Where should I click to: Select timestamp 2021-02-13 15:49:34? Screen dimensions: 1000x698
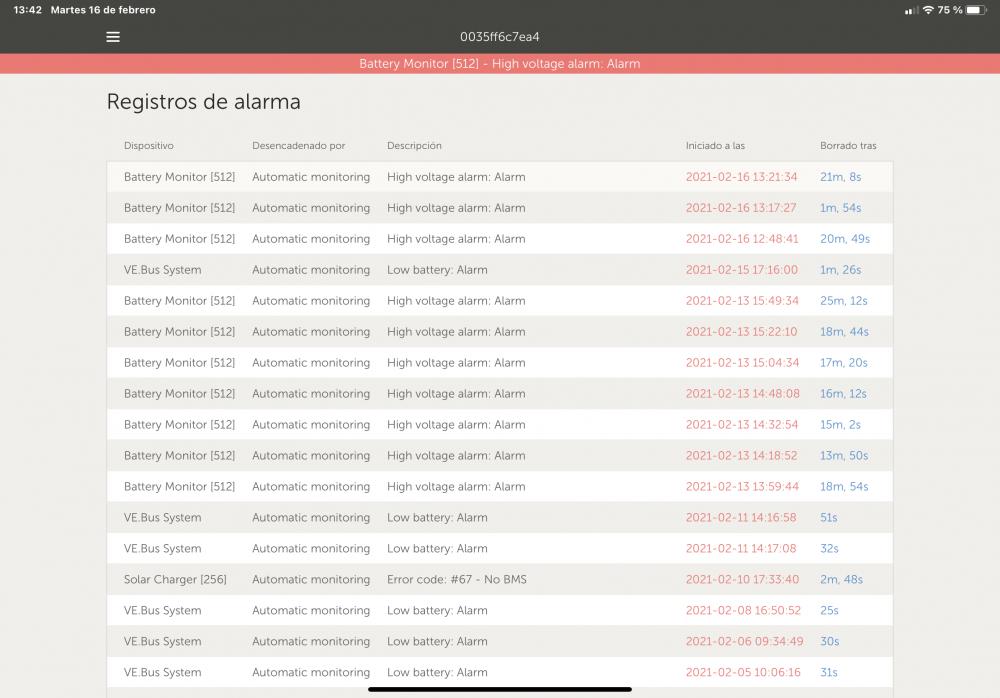[x=742, y=301]
